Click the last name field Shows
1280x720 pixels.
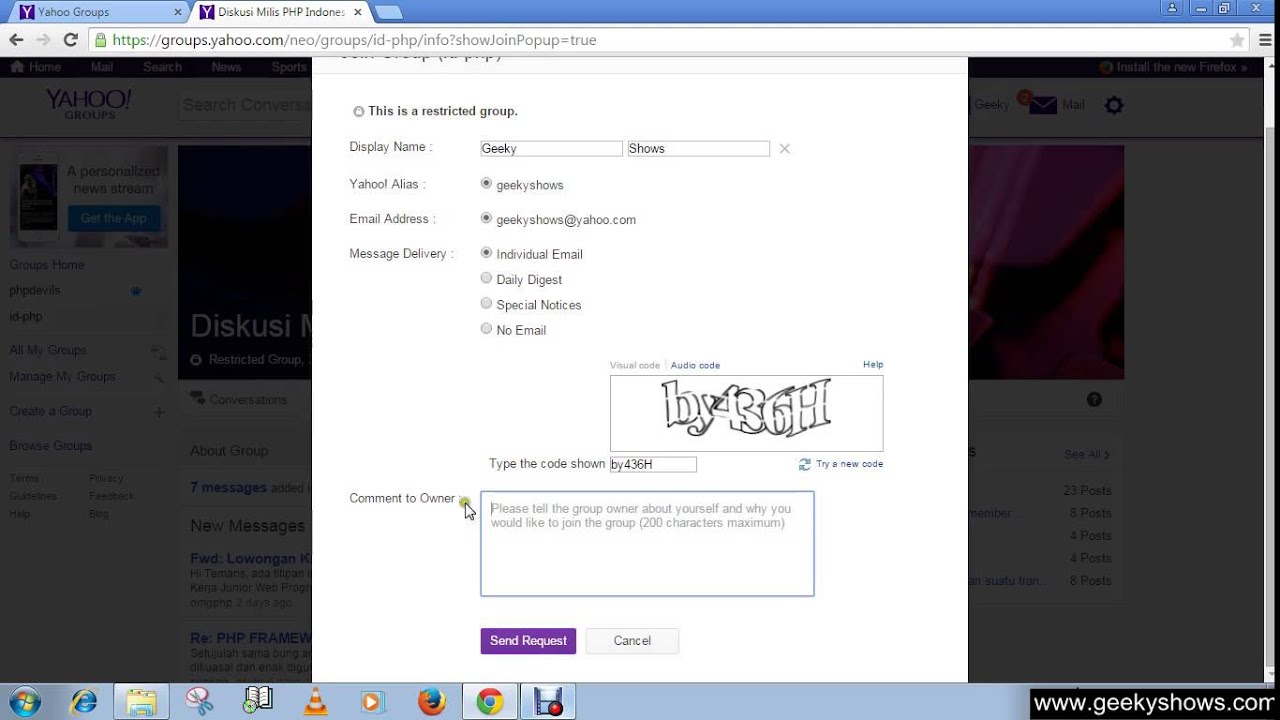point(698,148)
